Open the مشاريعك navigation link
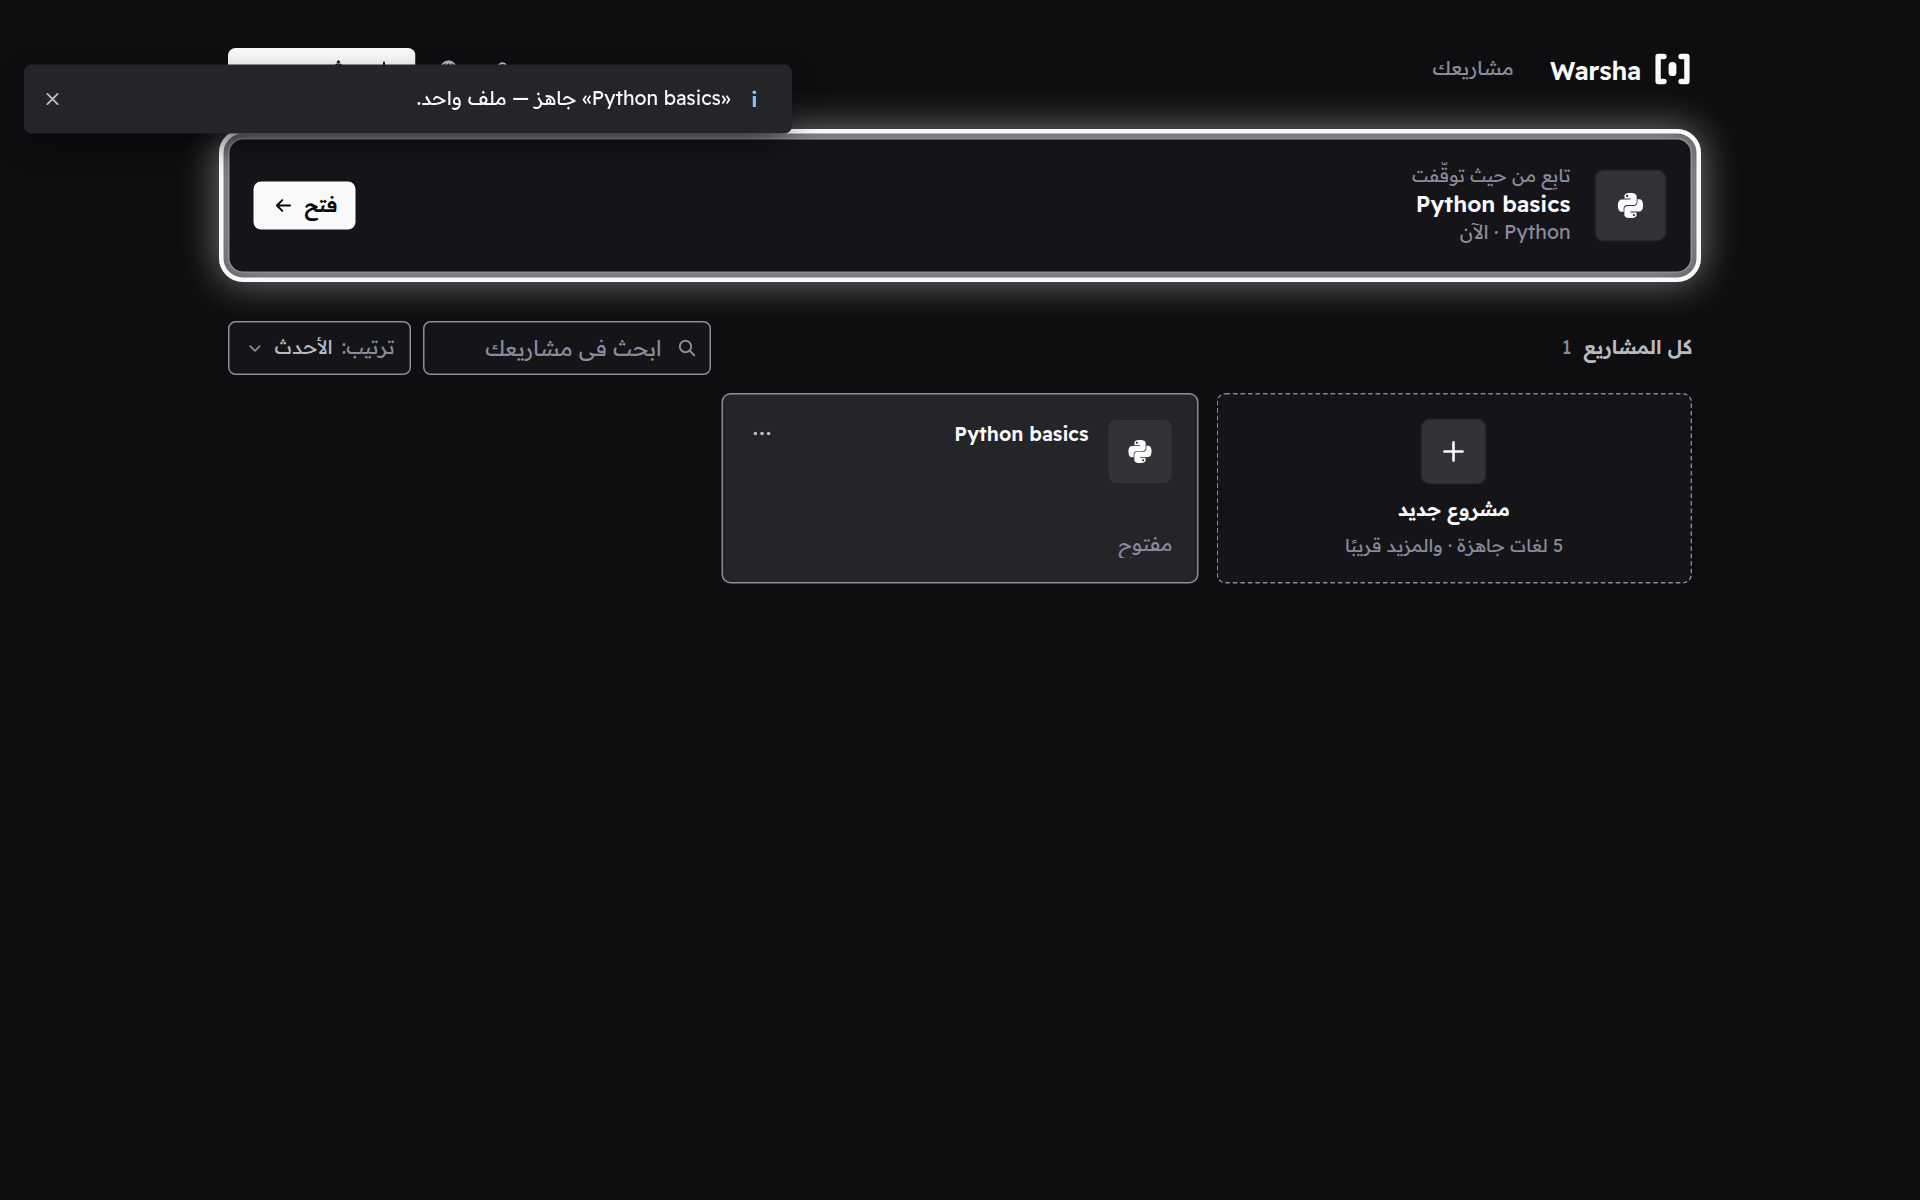The image size is (1920, 1200). point(1472,69)
